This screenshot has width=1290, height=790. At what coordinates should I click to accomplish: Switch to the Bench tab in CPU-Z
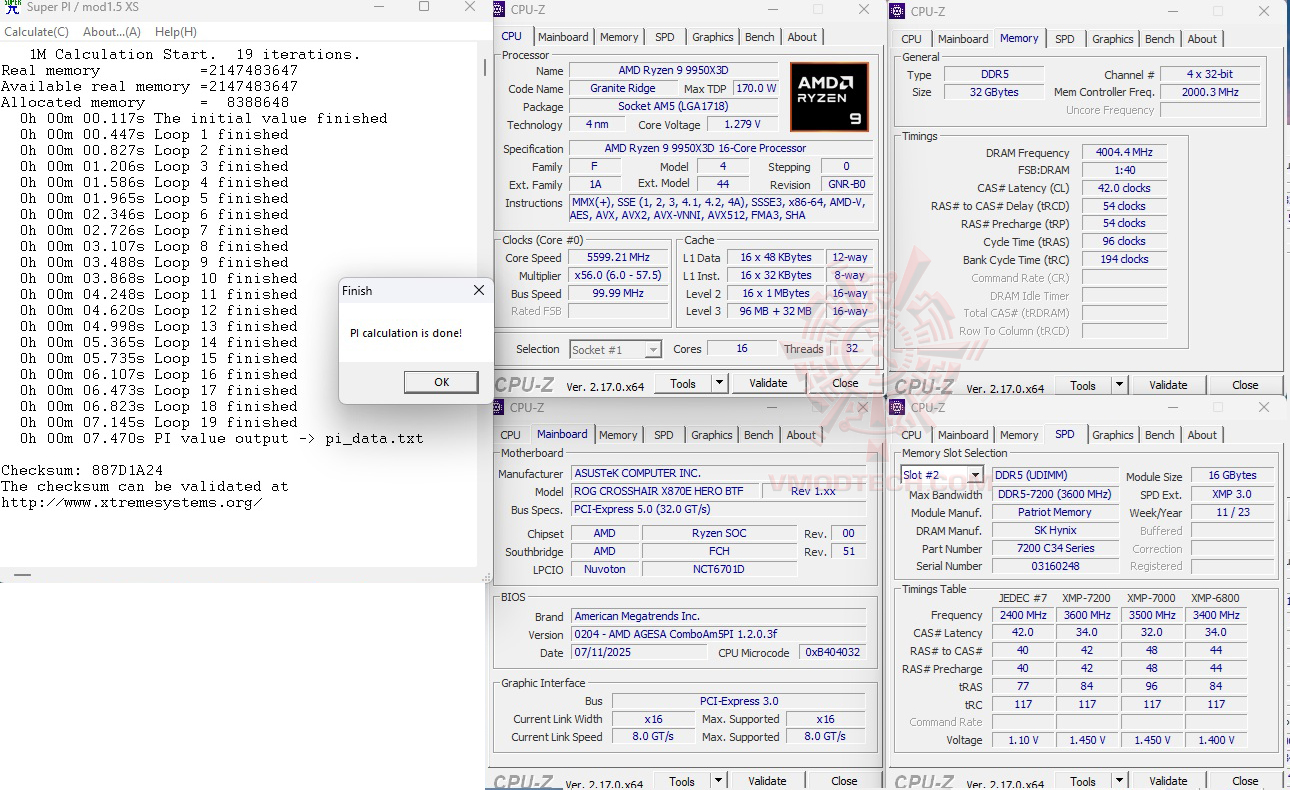pyautogui.click(x=759, y=36)
